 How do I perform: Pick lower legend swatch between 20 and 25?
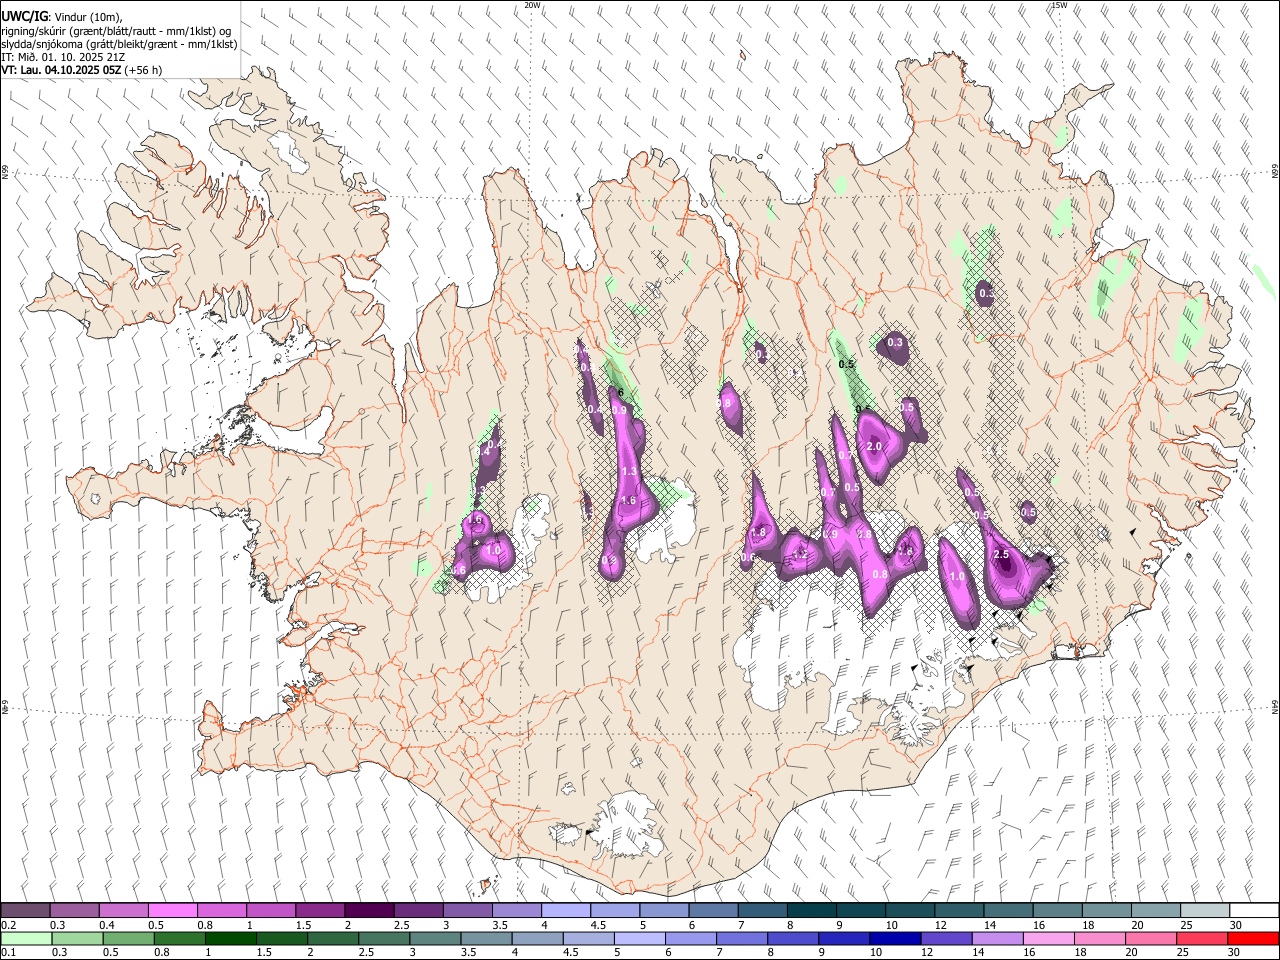(1151, 938)
